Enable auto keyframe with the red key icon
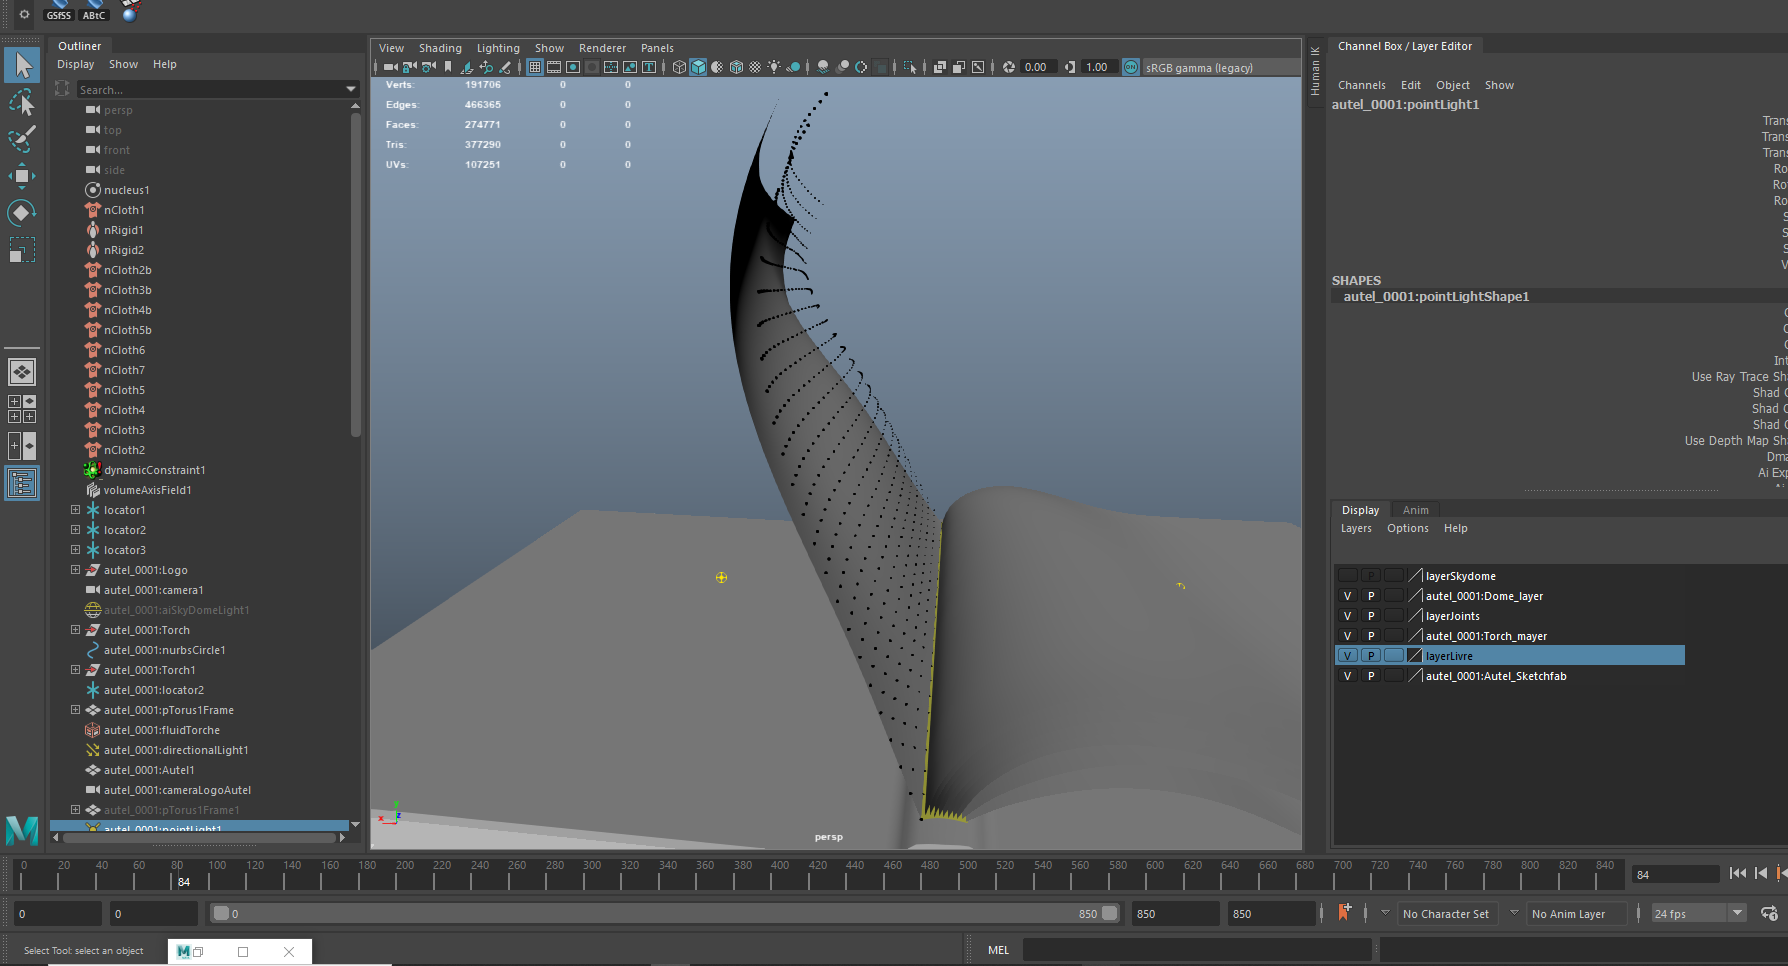The image size is (1788, 966). pyautogui.click(x=1345, y=912)
